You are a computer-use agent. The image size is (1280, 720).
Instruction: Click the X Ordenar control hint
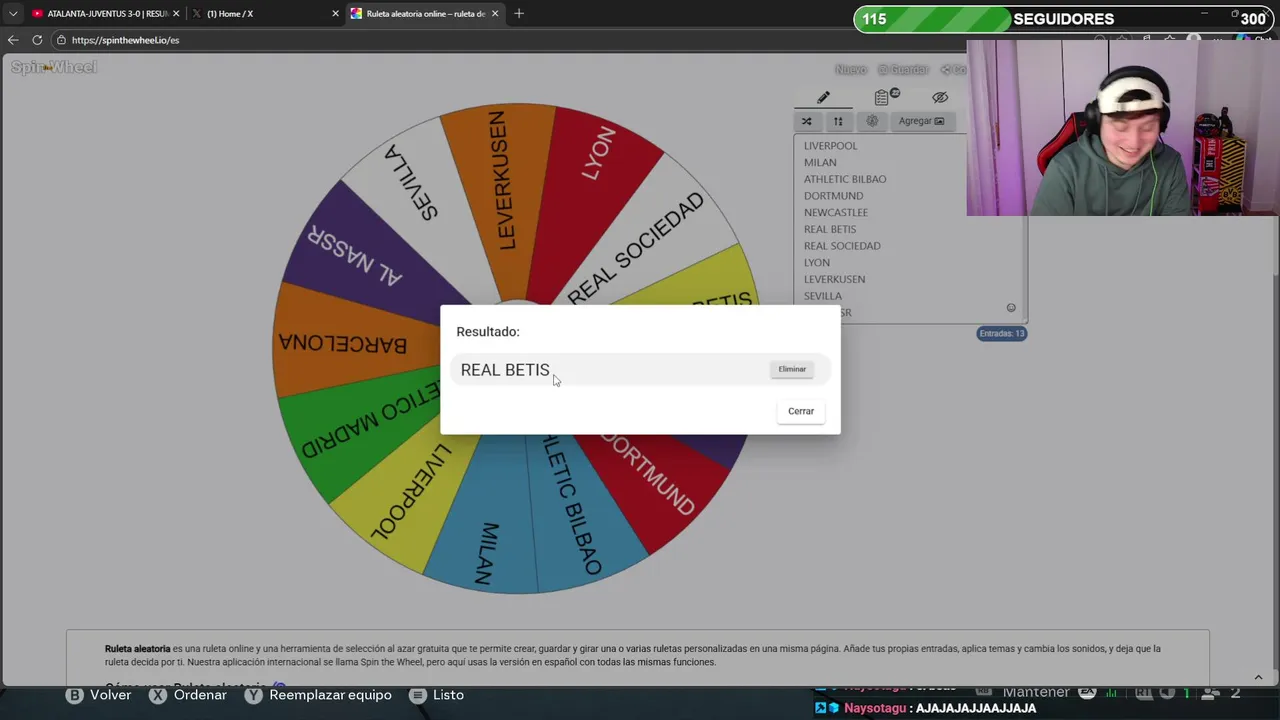click(188, 695)
